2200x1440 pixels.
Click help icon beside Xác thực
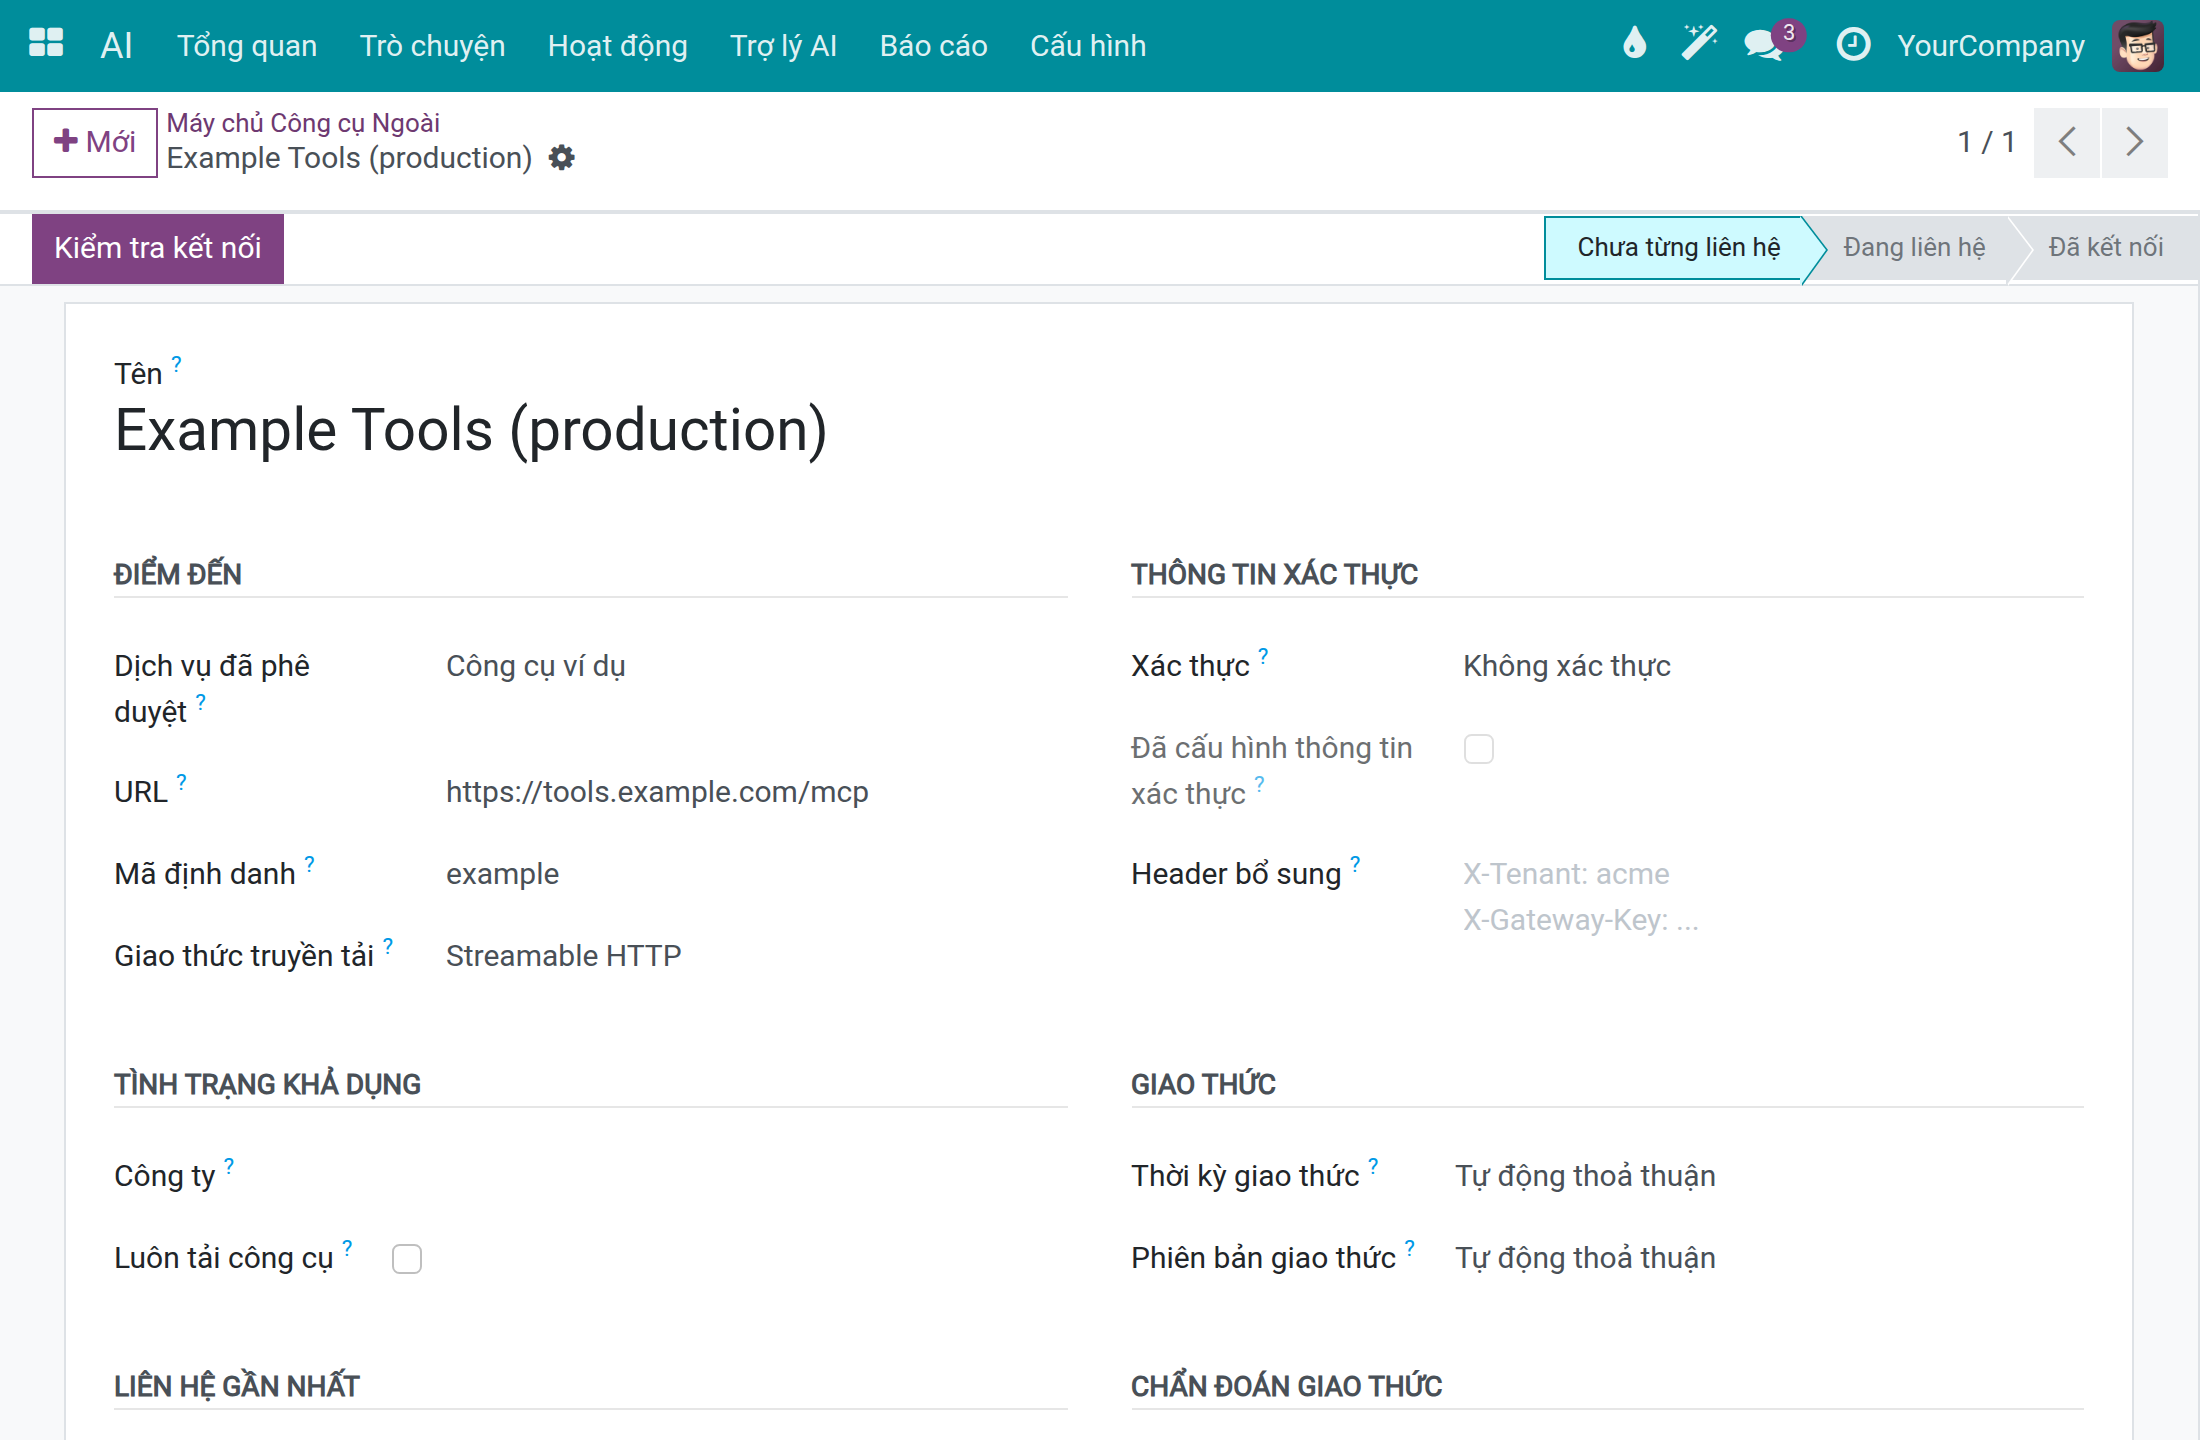(x=1263, y=655)
